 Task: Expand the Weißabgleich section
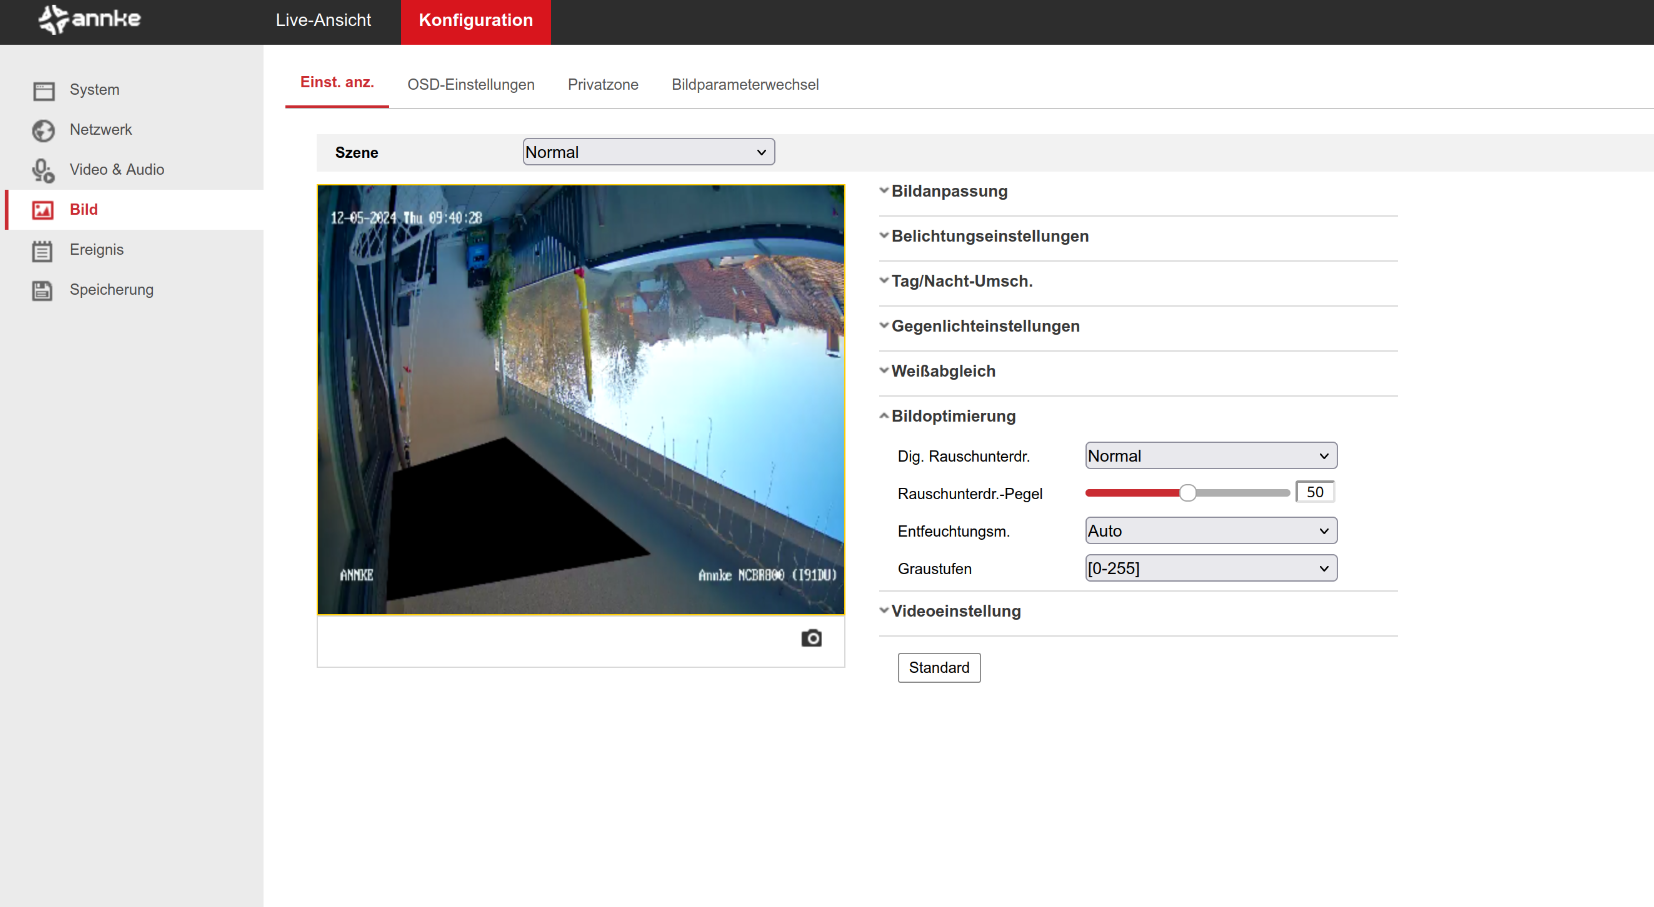[x=942, y=371]
